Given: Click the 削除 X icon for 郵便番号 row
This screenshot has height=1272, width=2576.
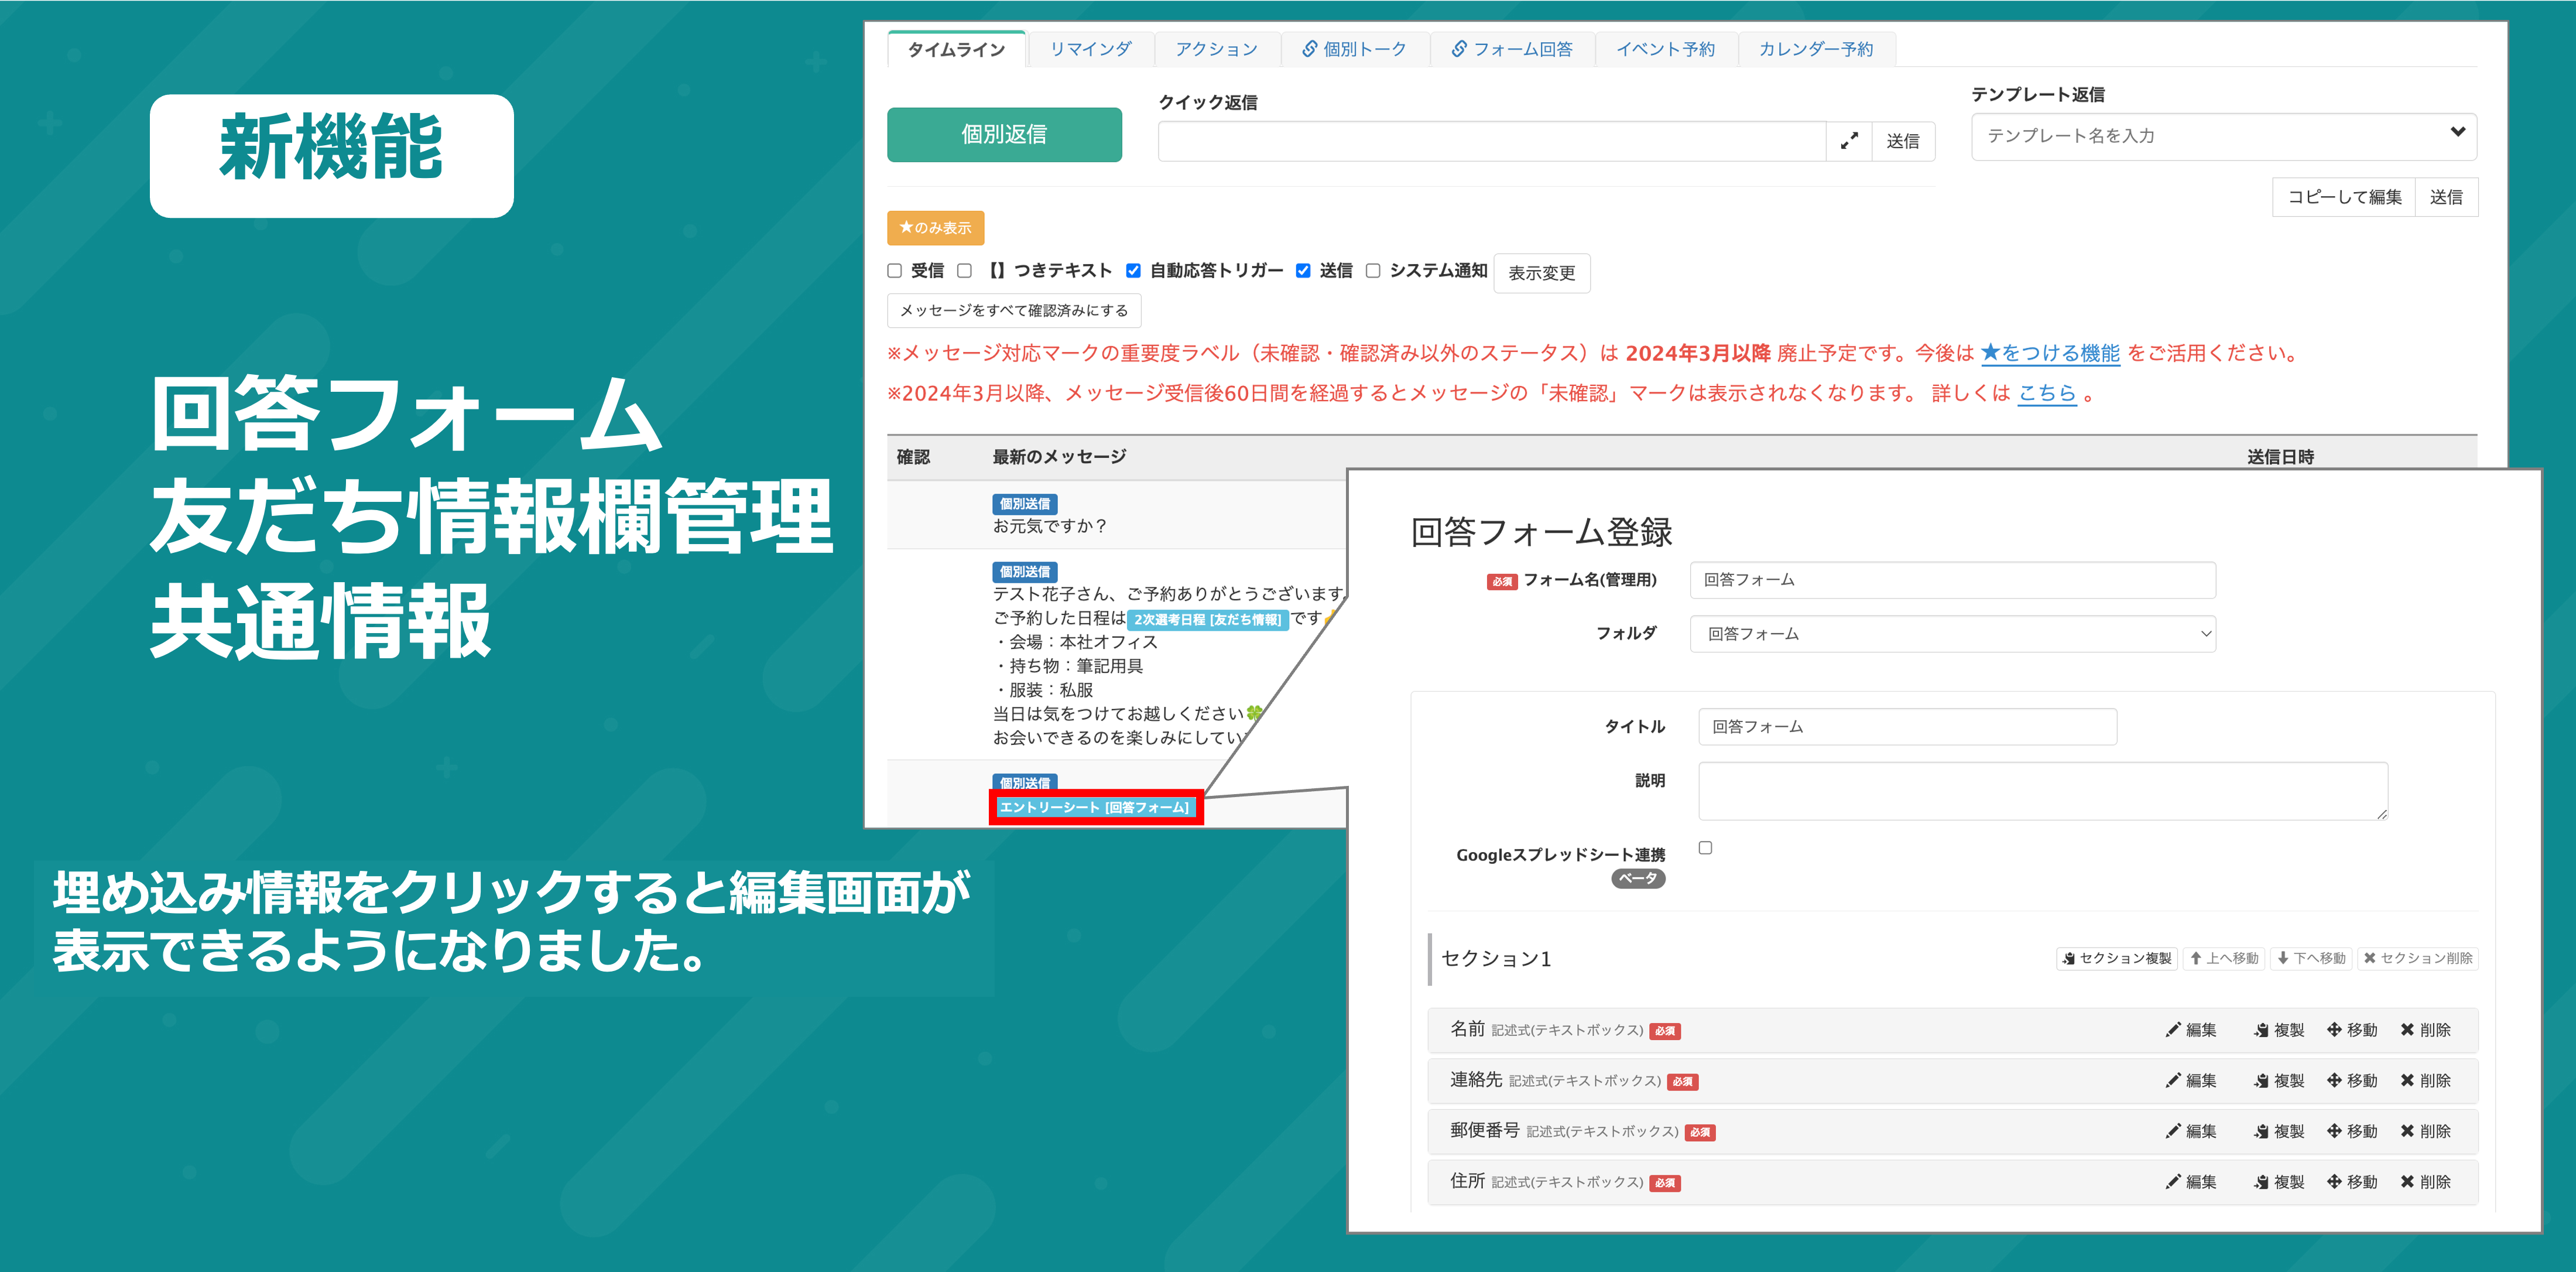Looking at the screenshot, I should (x=2407, y=1131).
